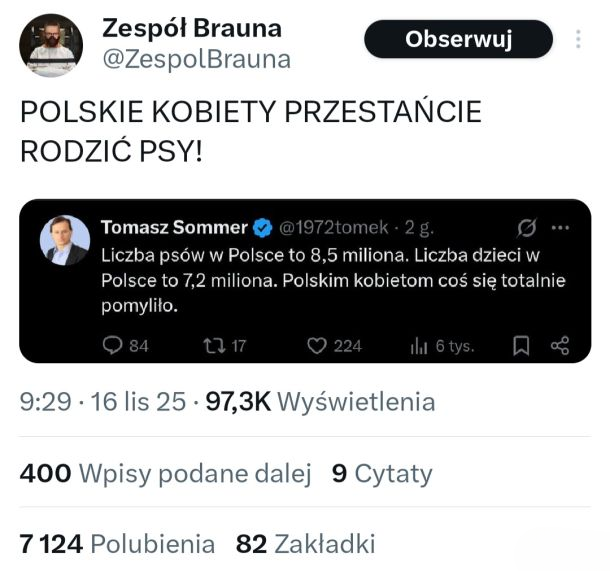Bookmark the quoted Tomasz Sommer post
The image size is (610, 571).
[521, 346]
